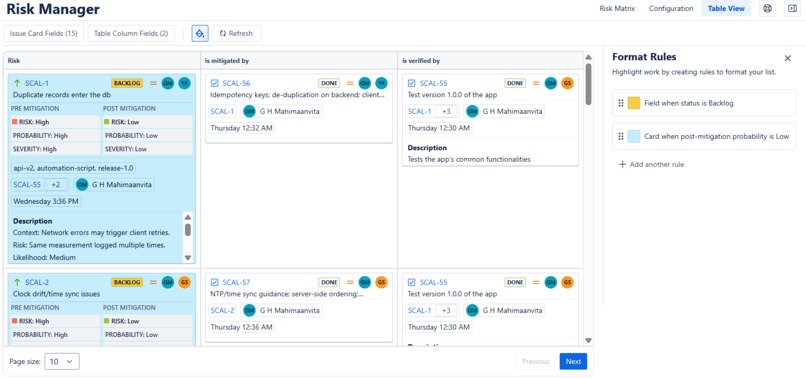Click the YK avatar on SCAL-56 card

[381, 83]
